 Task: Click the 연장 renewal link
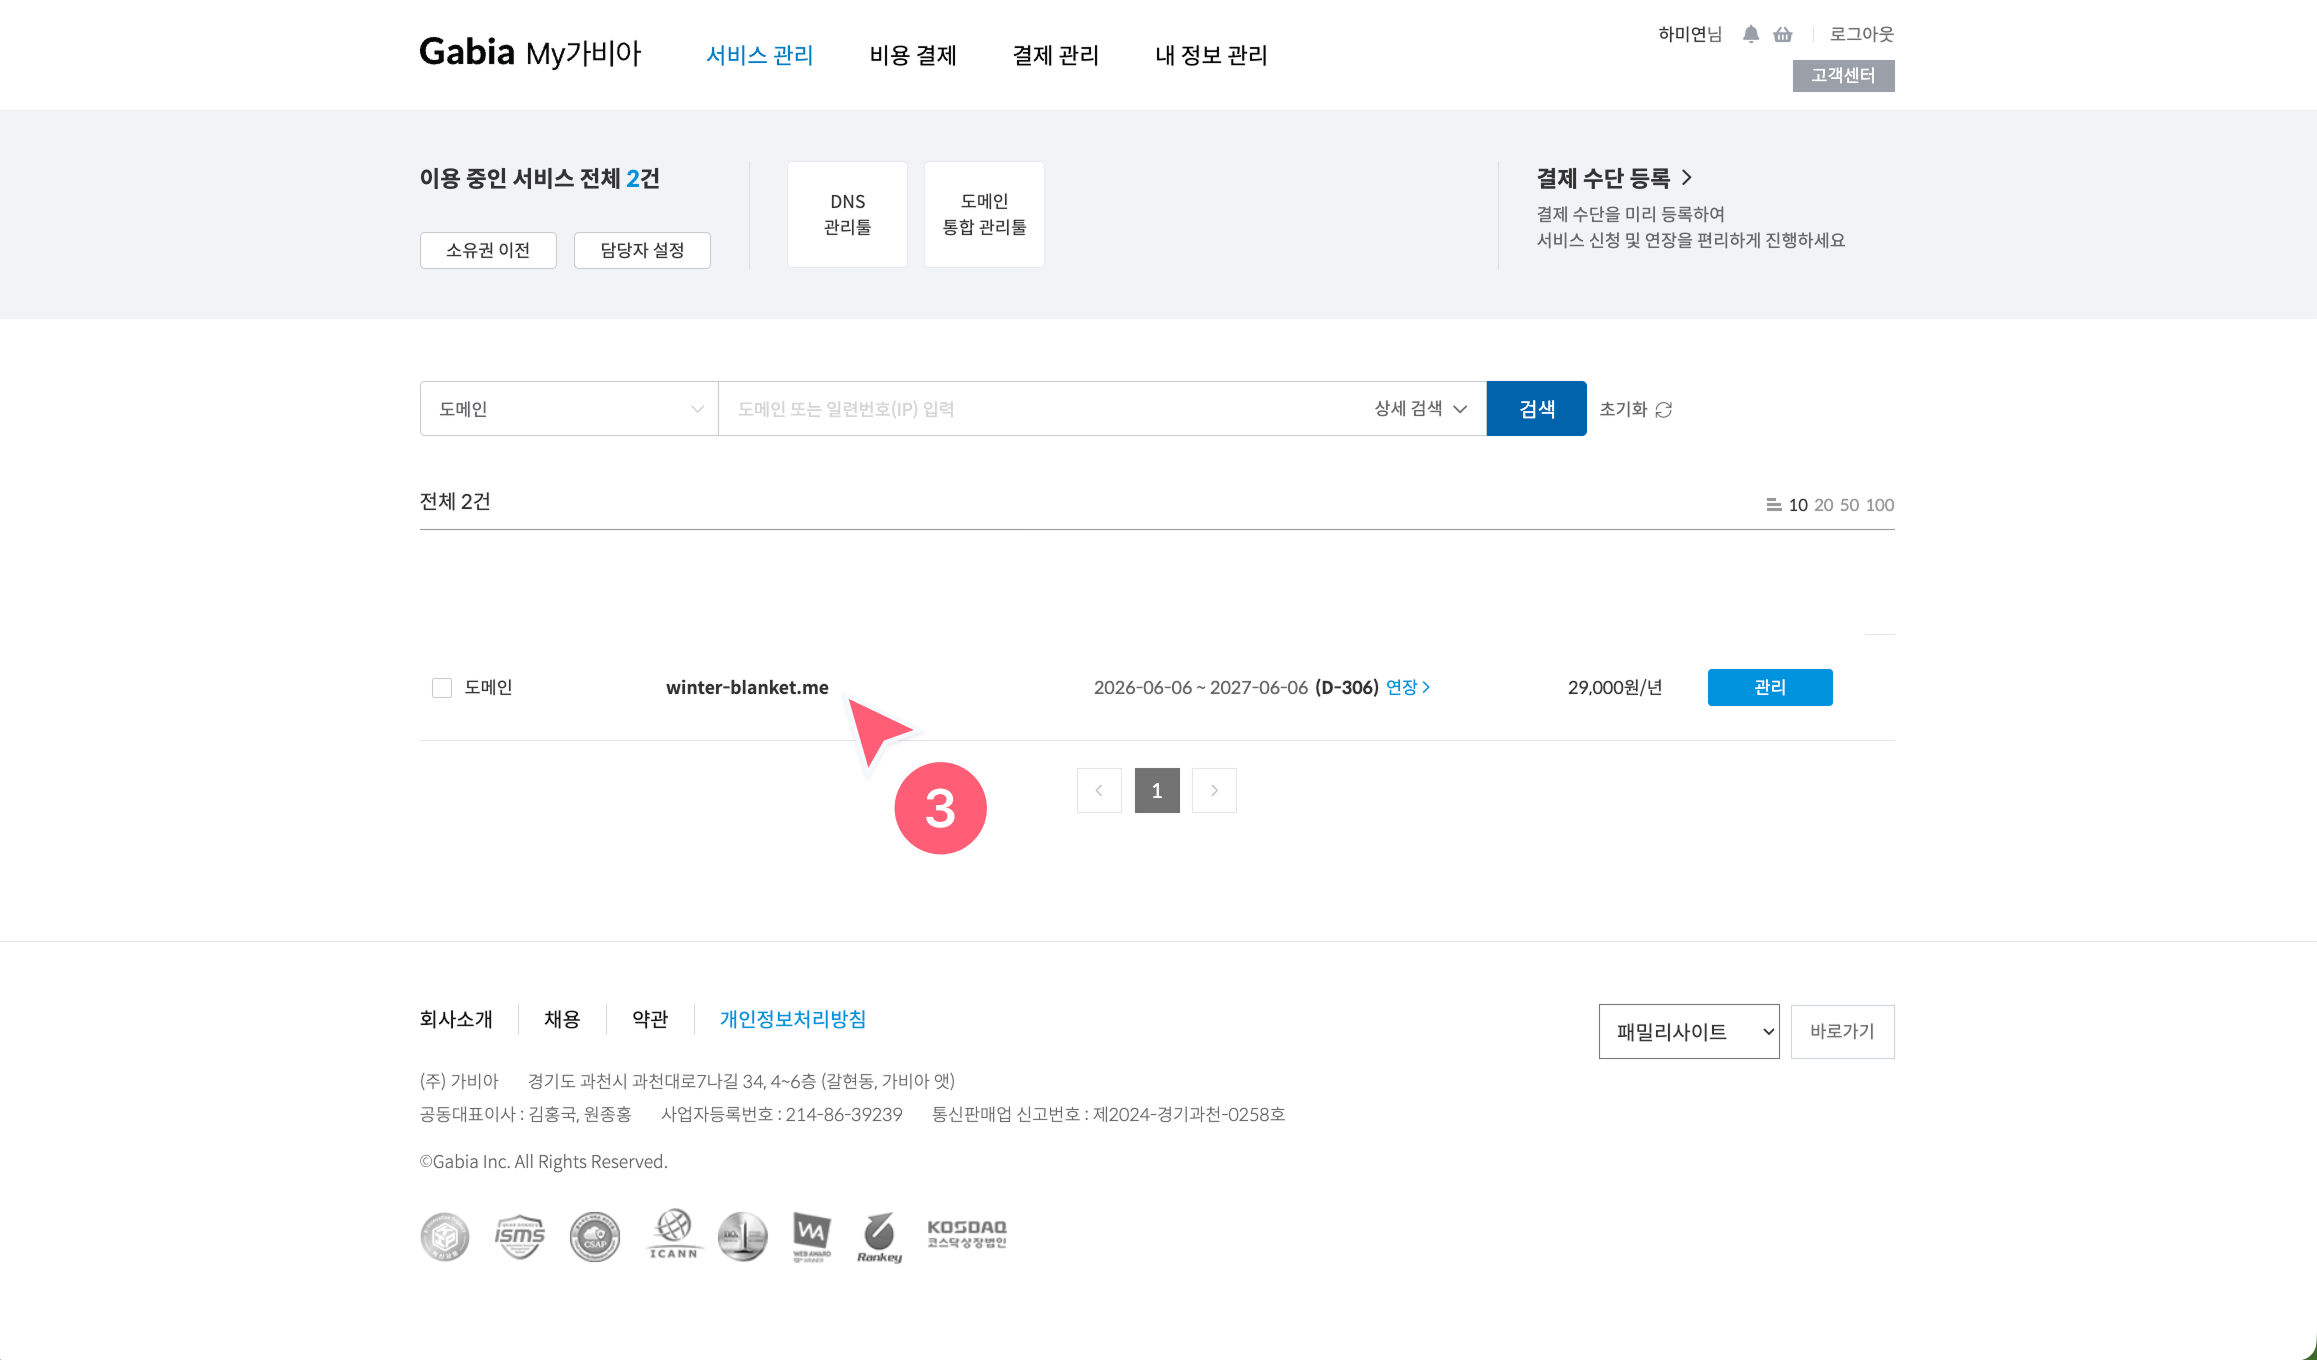(1408, 687)
